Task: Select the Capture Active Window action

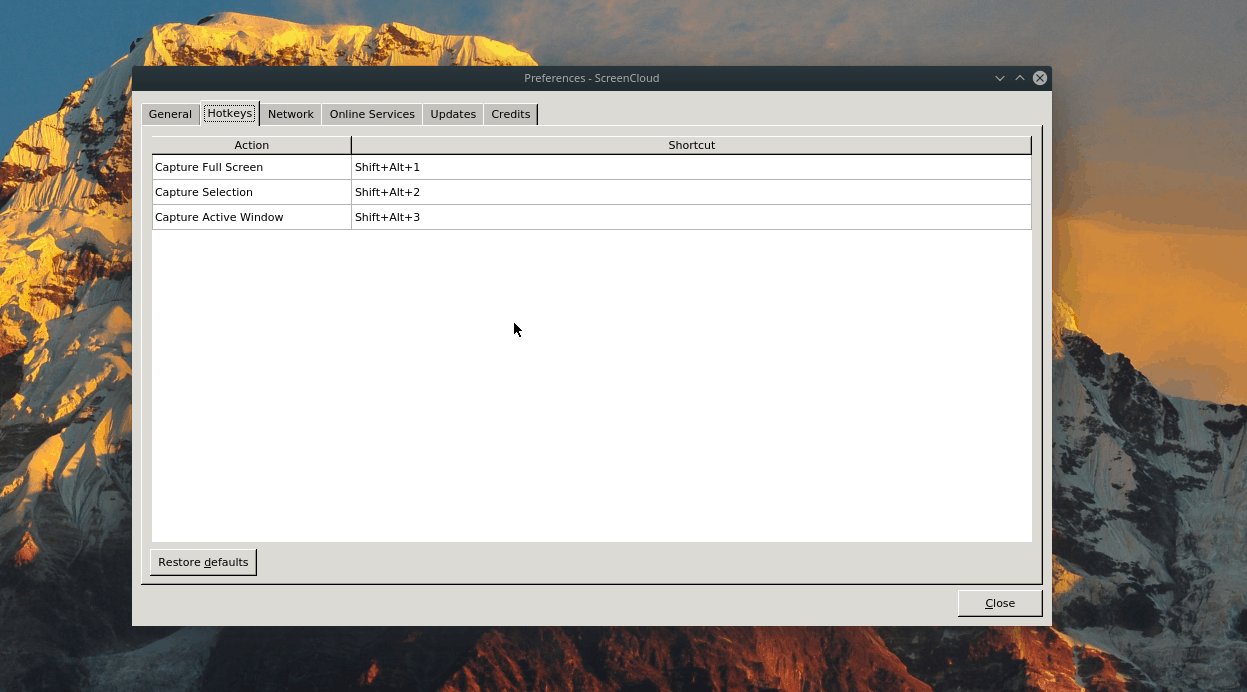Action: [x=252, y=217]
